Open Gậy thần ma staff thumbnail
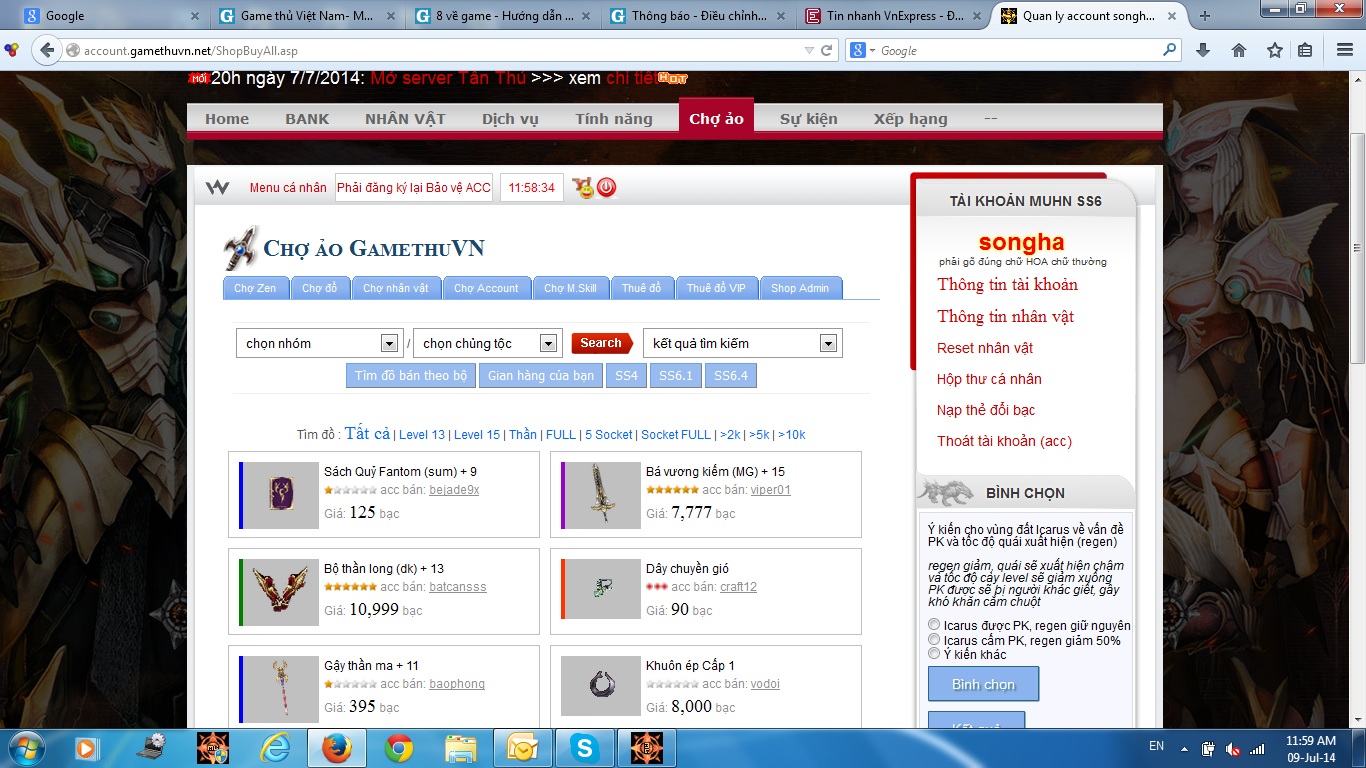1366x768 pixels. click(281, 688)
